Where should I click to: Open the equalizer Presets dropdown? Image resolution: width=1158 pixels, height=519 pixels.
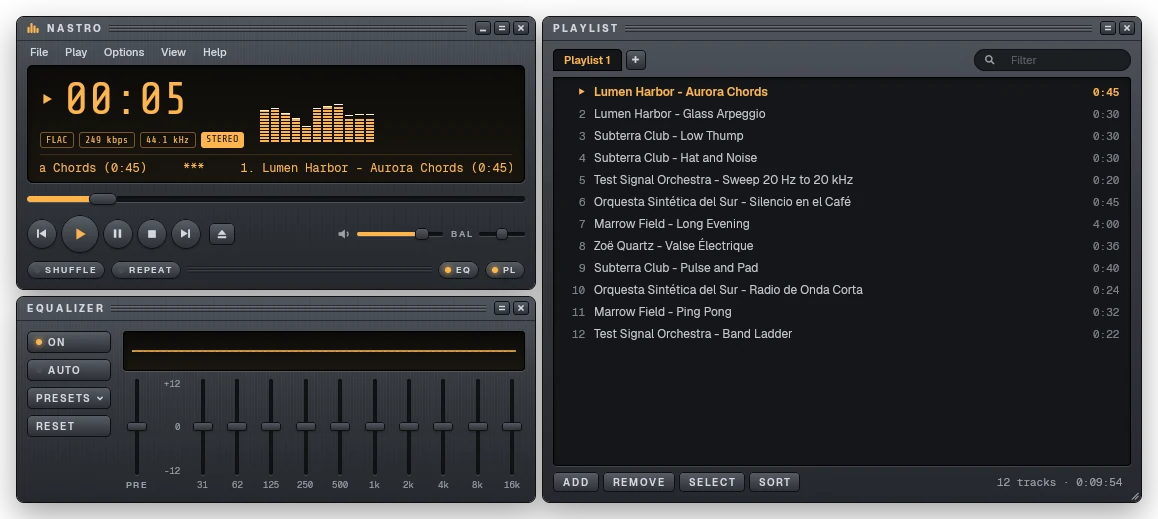[69, 398]
